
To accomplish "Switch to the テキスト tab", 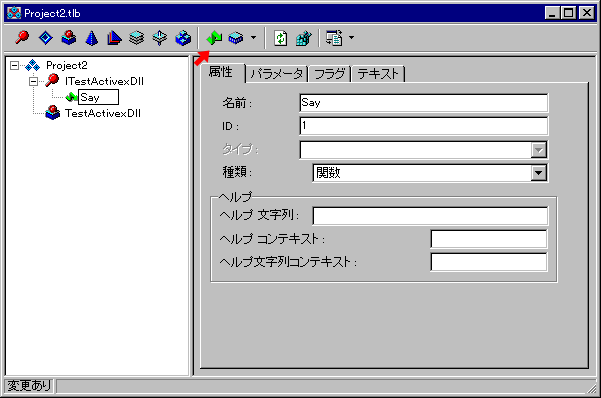I will coord(378,74).
